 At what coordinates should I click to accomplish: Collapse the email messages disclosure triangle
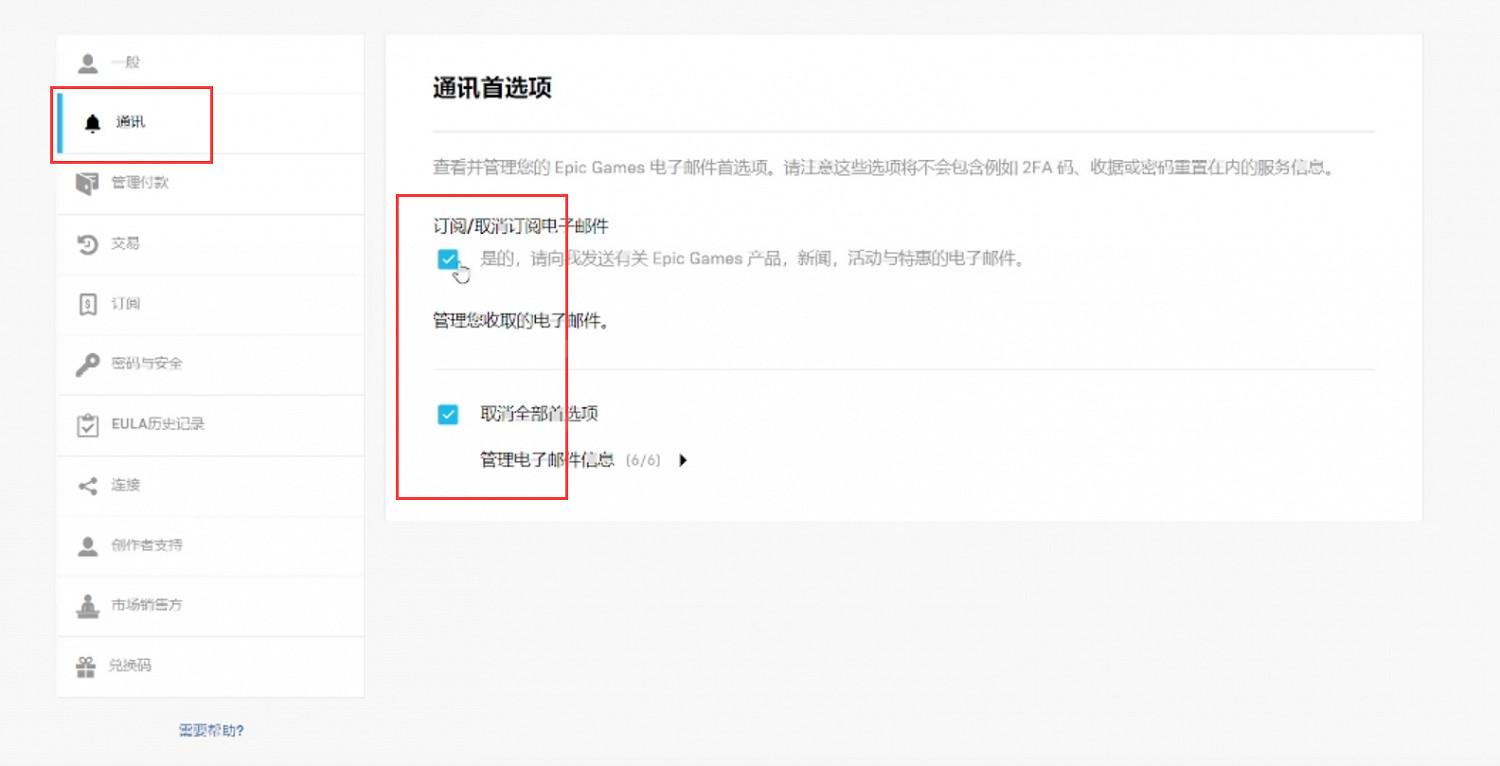(682, 460)
